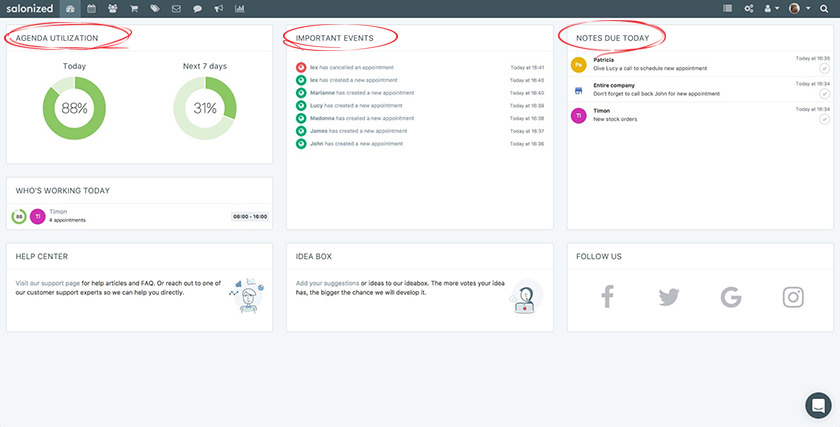Mark Timon's New stock orders note done
Screen dimensions: 840x427
click(x=824, y=119)
